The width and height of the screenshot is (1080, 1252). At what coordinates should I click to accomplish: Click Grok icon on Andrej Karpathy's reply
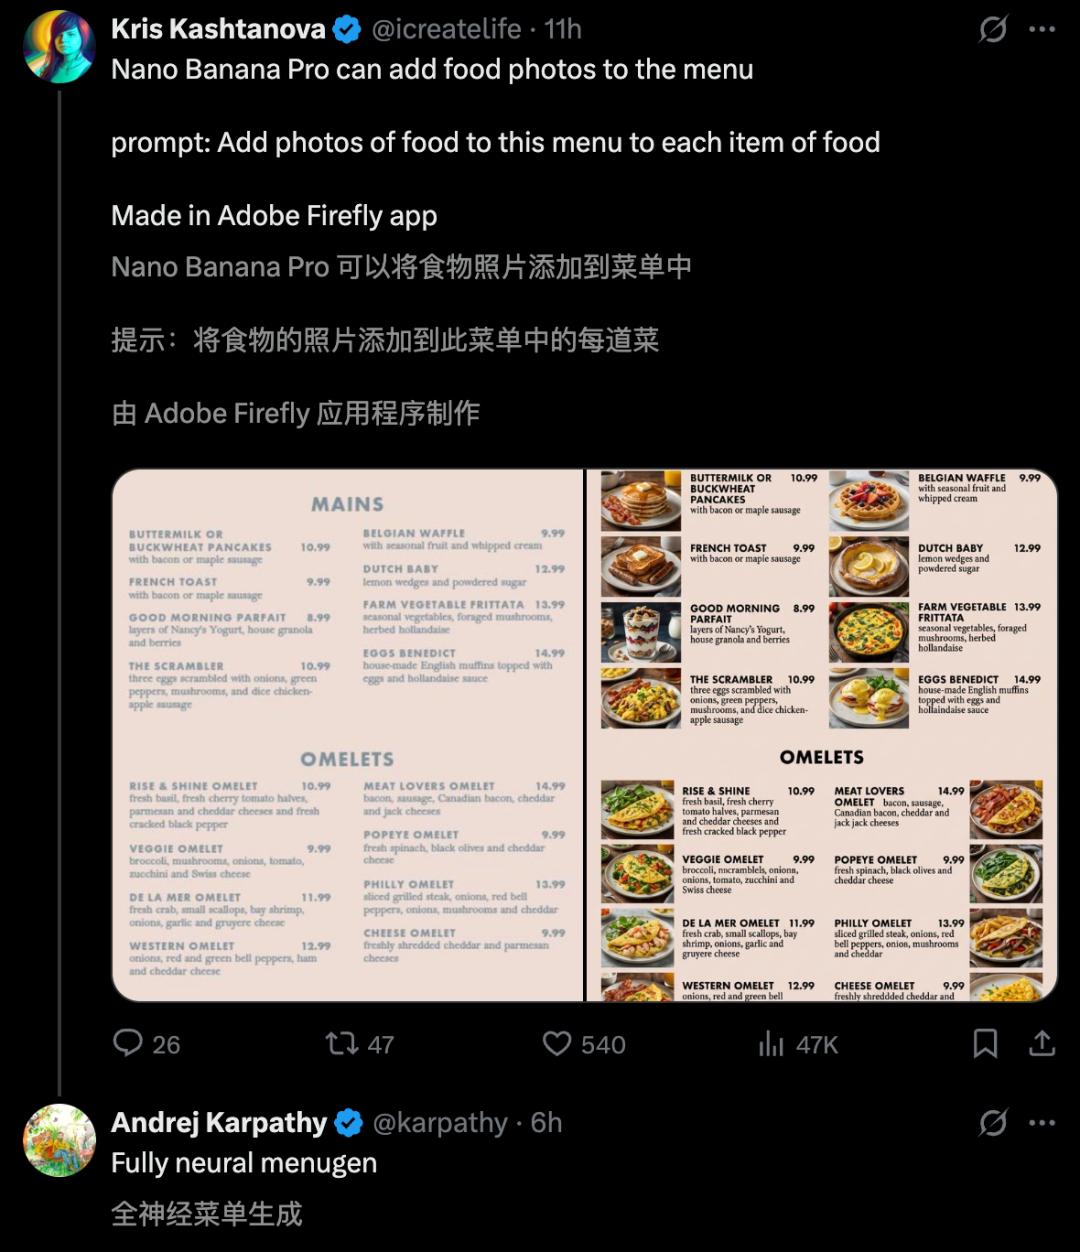pyautogui.click(x=992, y=1123)
